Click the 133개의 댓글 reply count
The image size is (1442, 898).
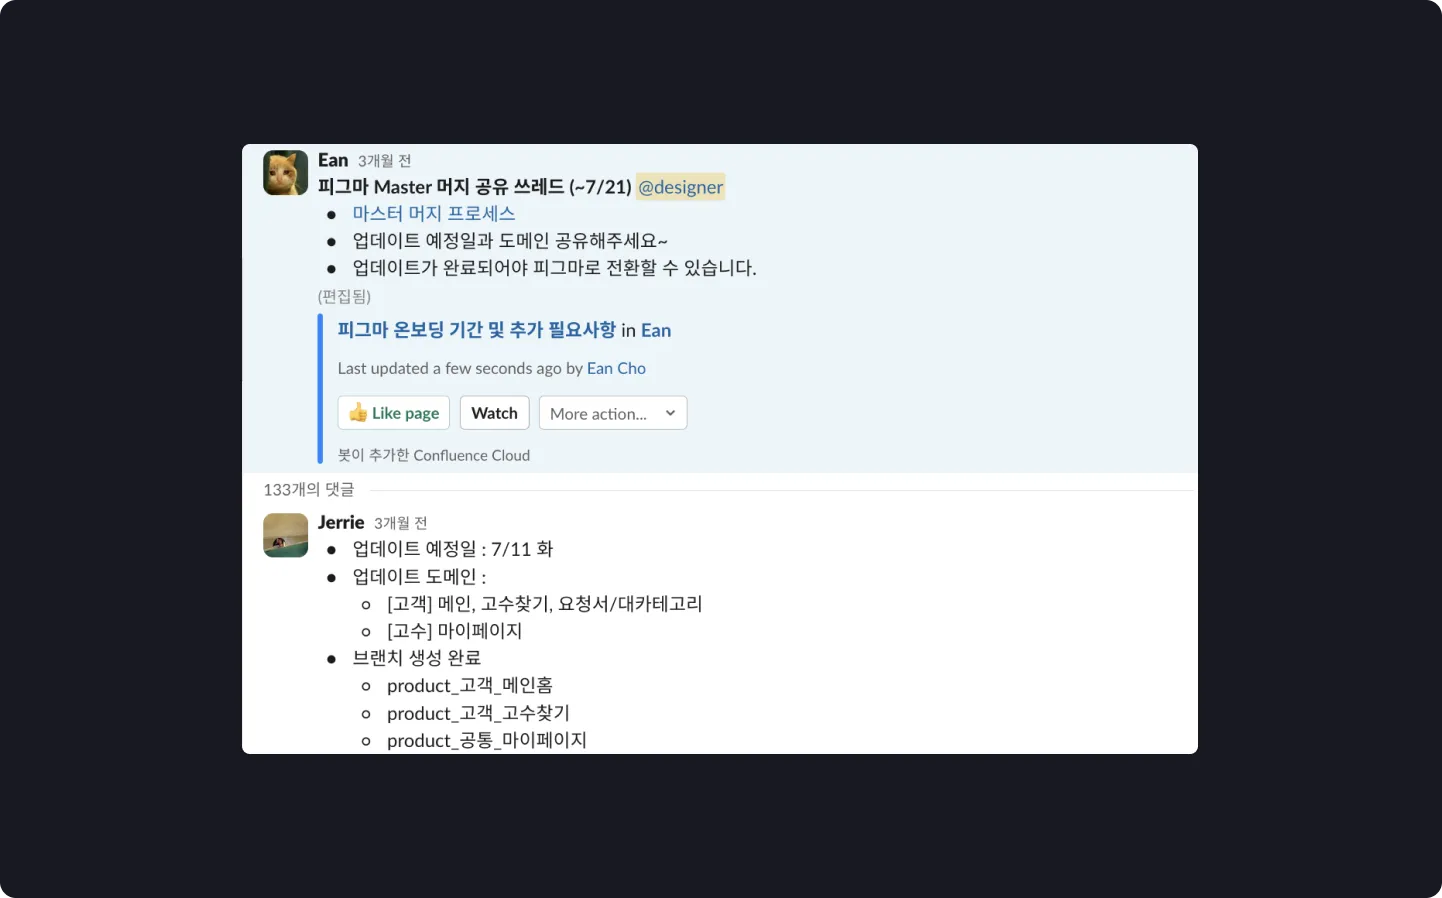coord(309,489)
